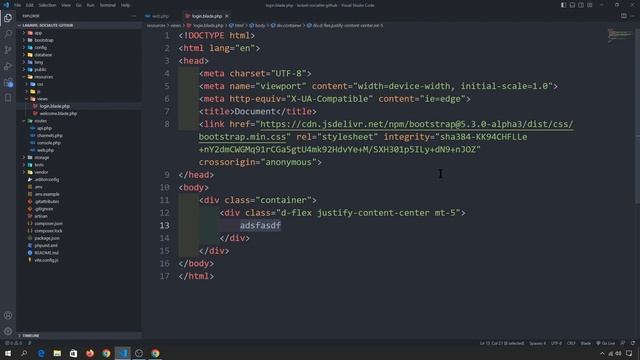
Task: Open console.php in routes folder
Action: [49, 143]
